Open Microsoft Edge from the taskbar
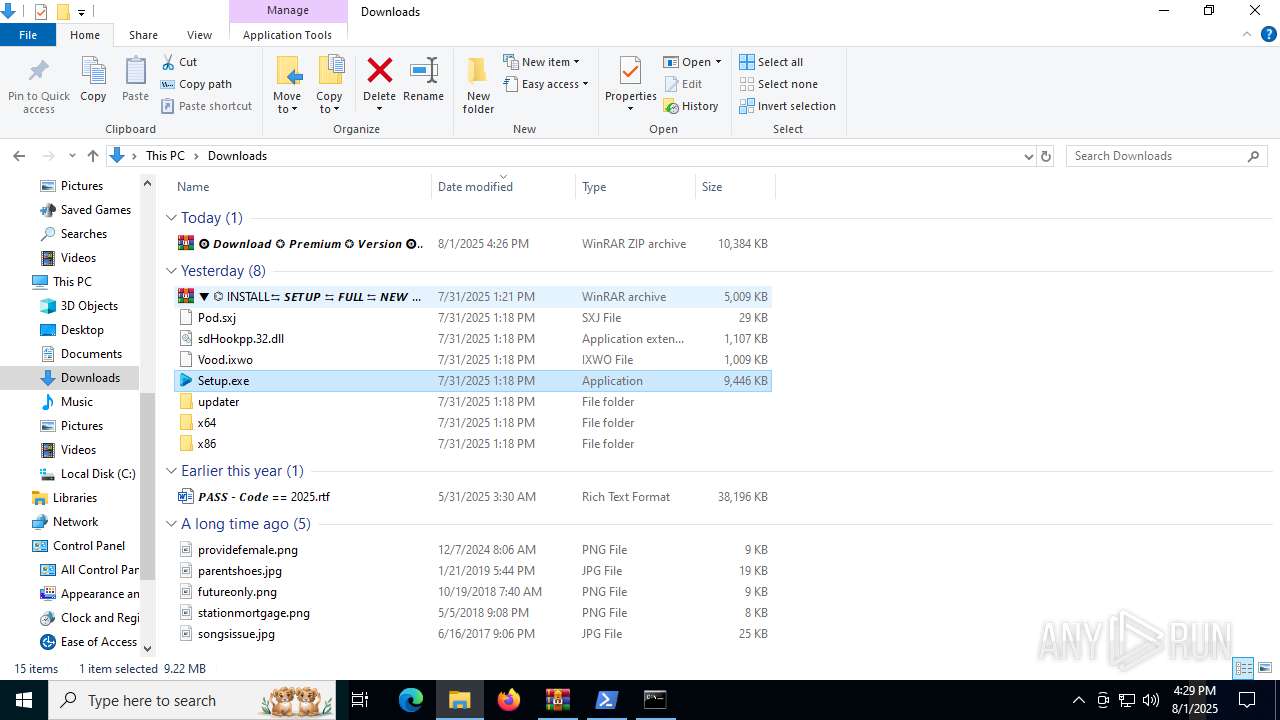The image size is (1280, 720). 411,700
